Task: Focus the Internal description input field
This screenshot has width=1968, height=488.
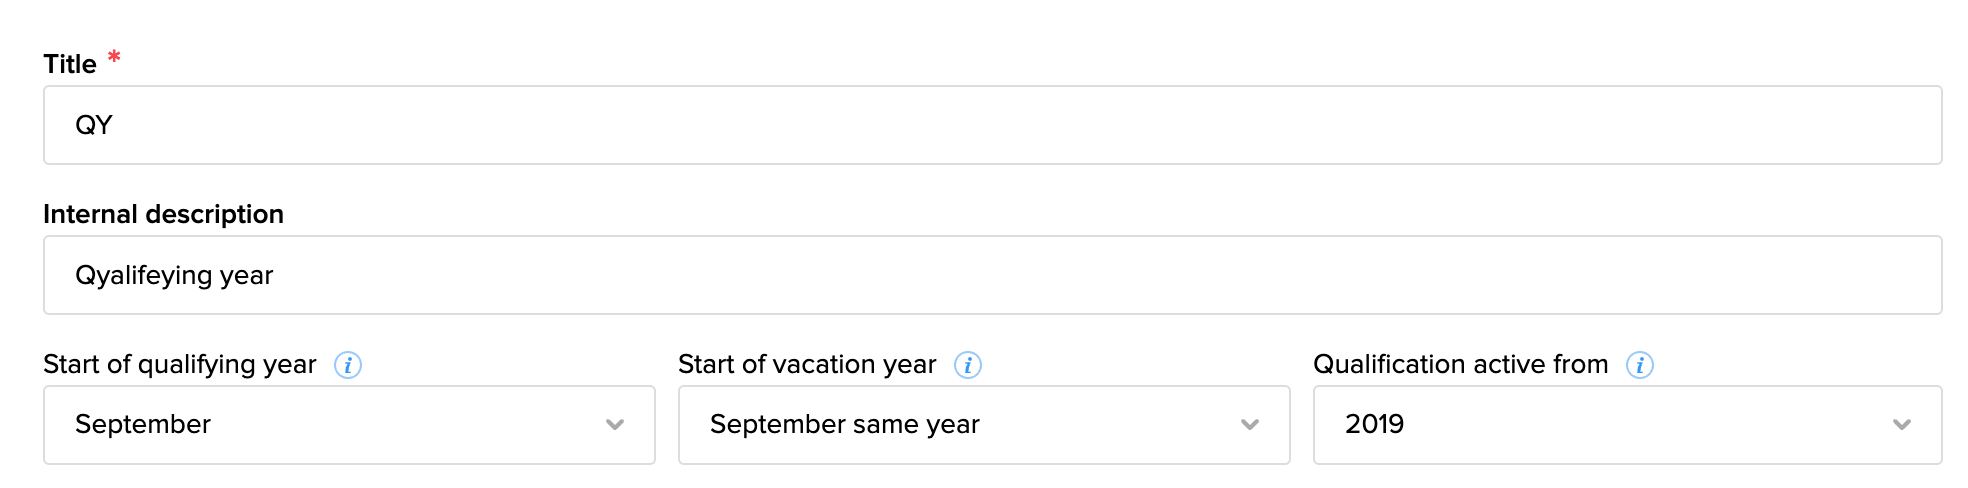Action: point(992,275)
